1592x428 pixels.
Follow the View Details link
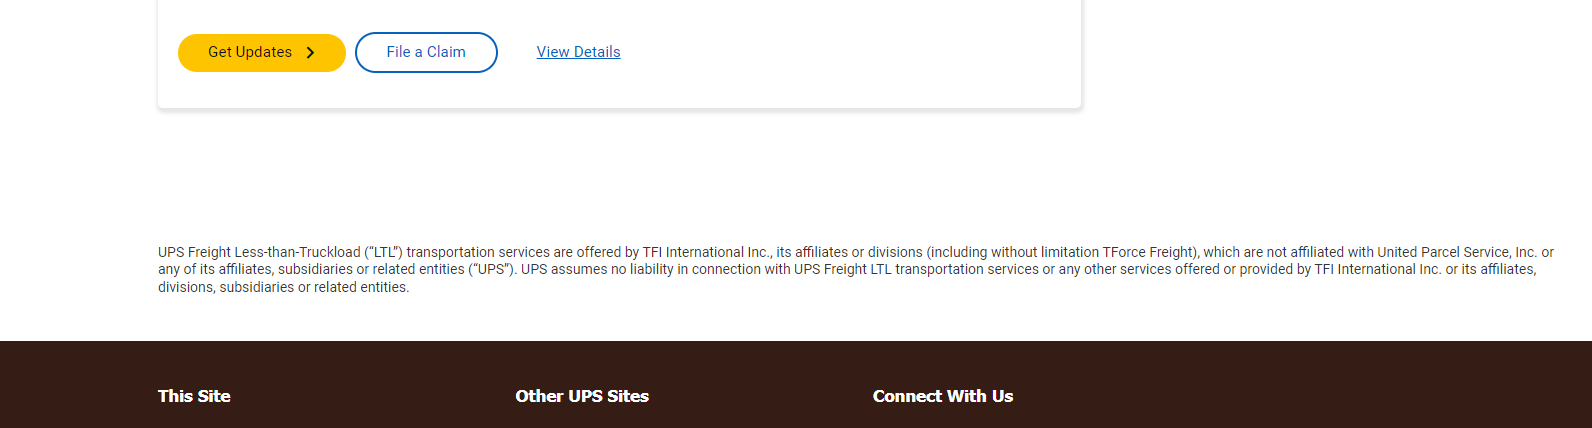[x=578, y=52]
